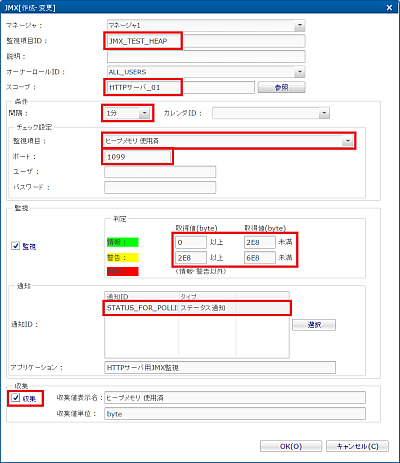
Task: Click the 参照 scope browse button
Action: tap(281, 87)
